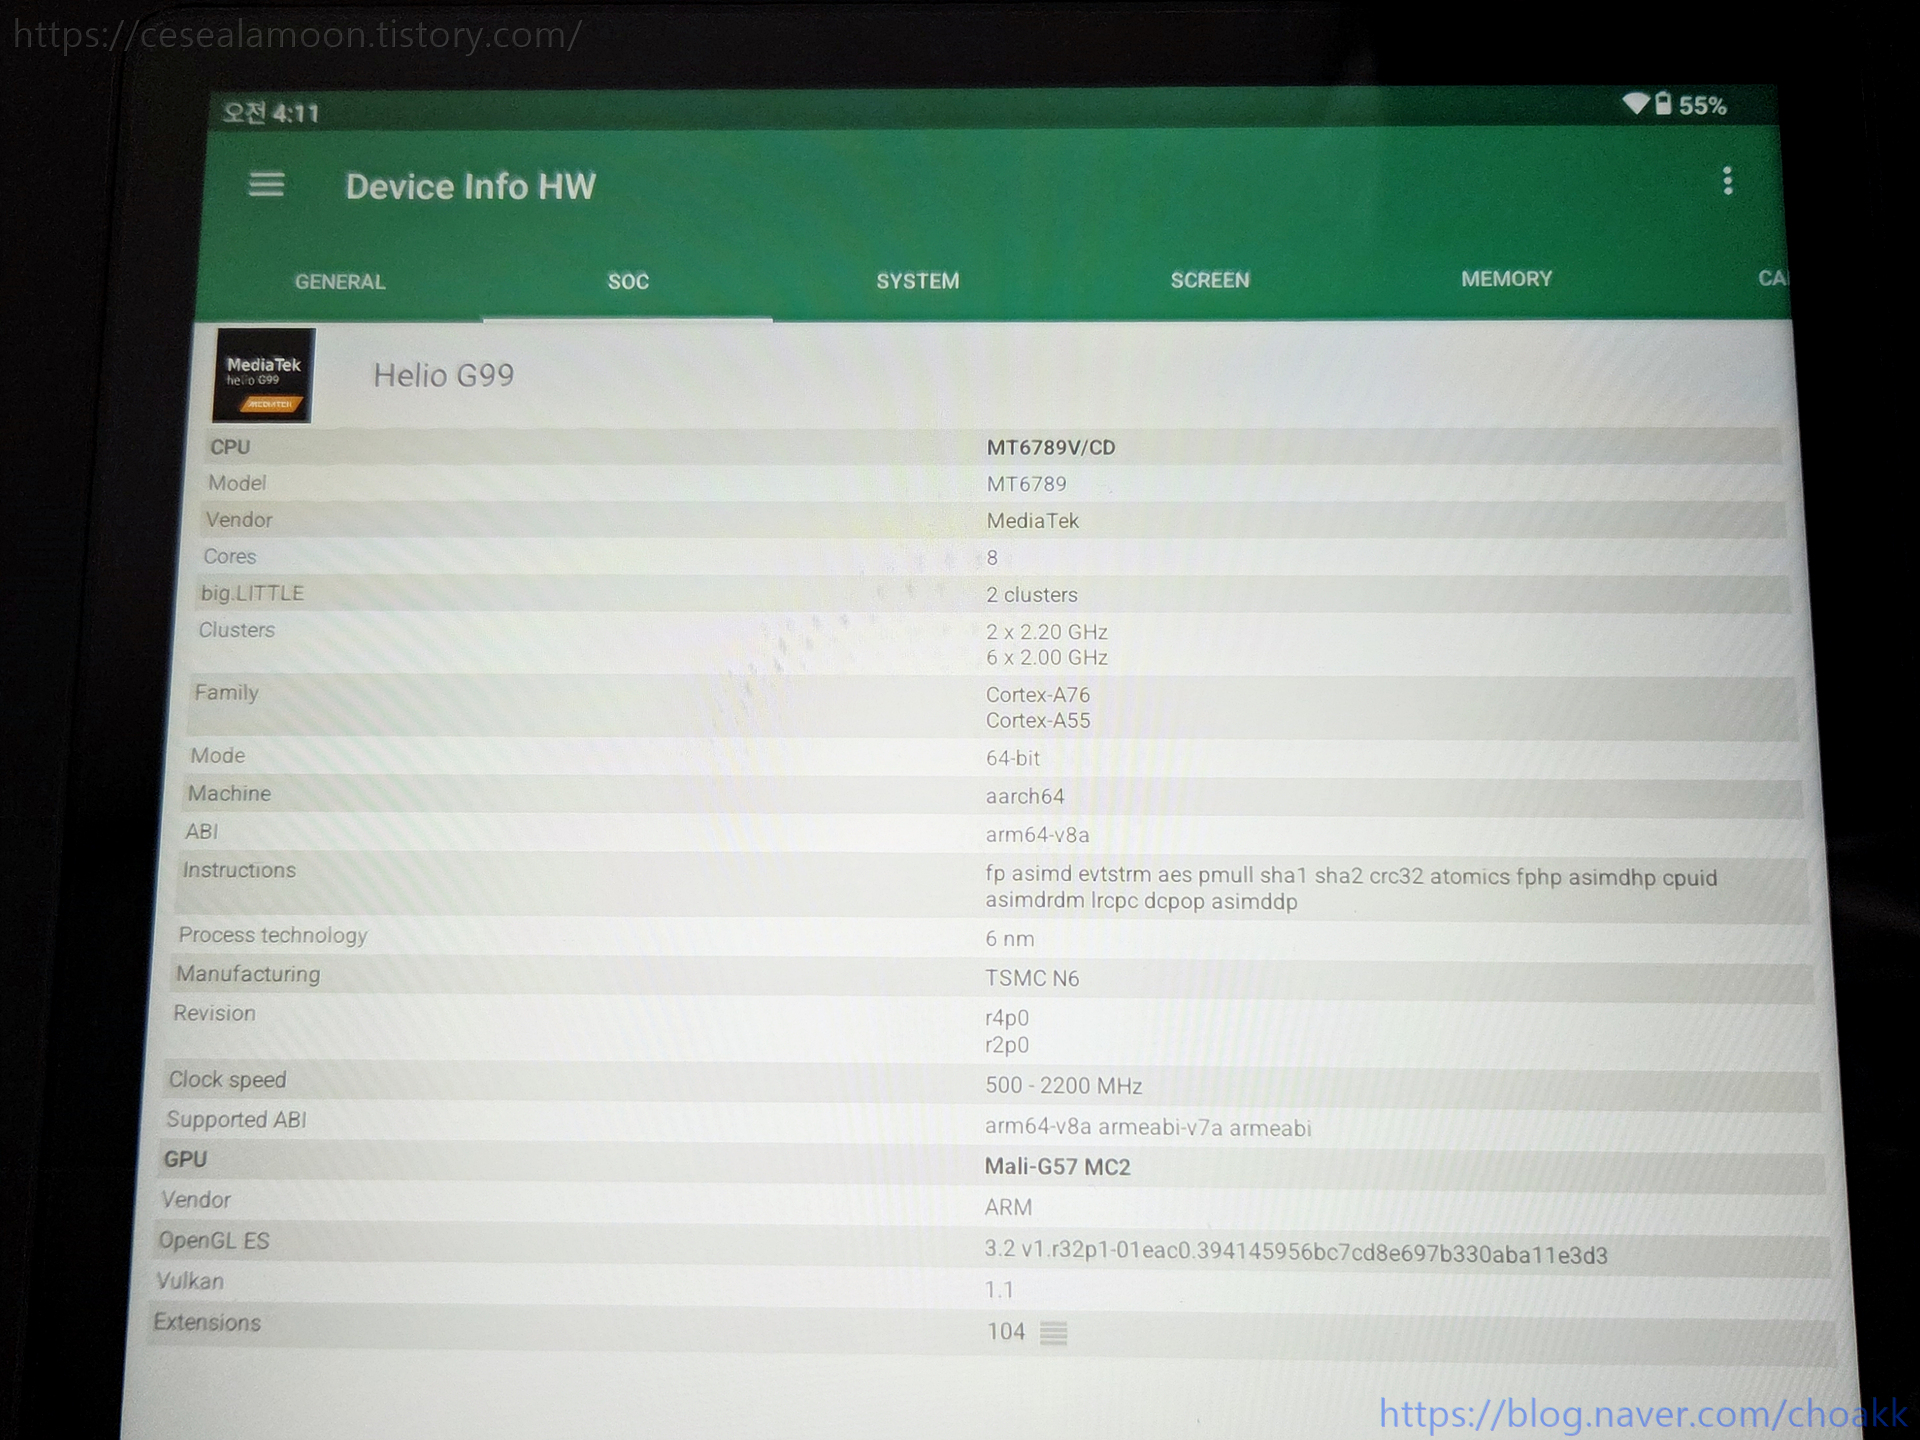Tap the Clusters row label
Viewport: 1920px width, 1440px height.
click(x=237, y=630)
